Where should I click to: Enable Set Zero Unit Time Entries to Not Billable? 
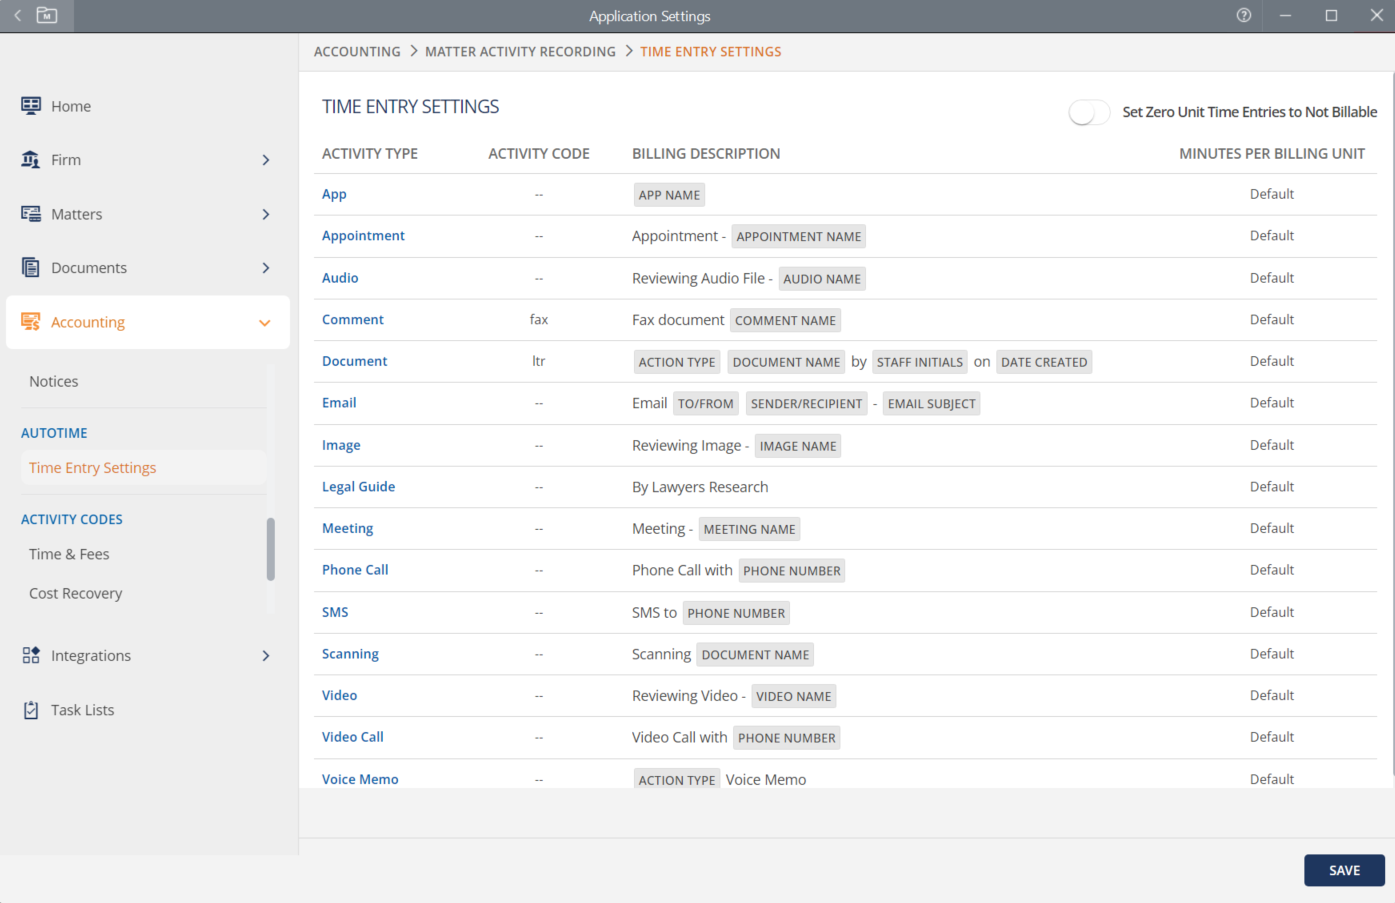[1089, 112]
